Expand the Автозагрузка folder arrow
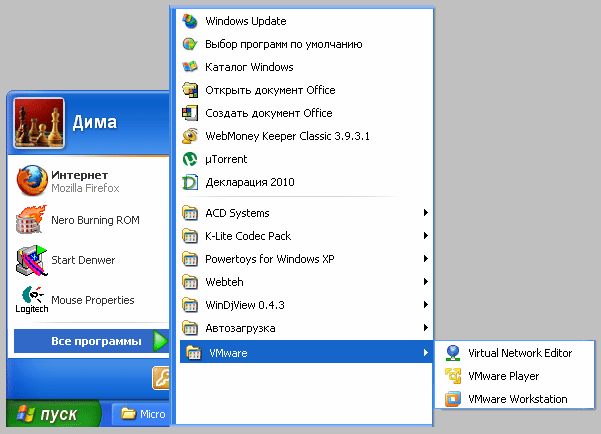The height and width of the screenshot is (434, 601). (x=425, y=328)
